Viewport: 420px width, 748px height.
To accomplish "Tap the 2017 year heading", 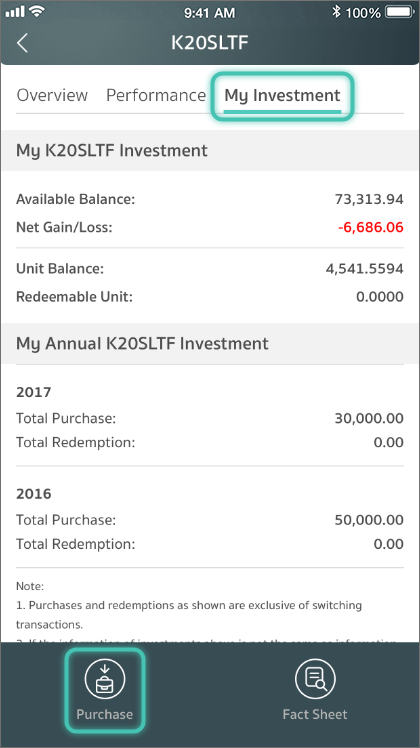I will pos(33,392).
